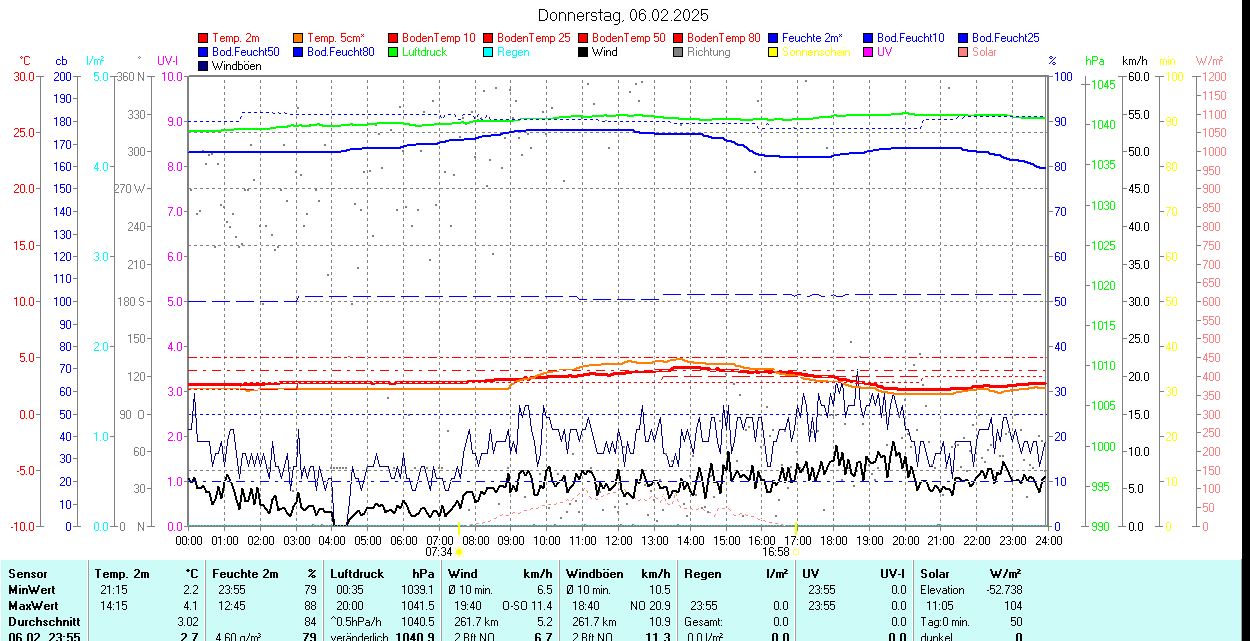This screenshot has width=1250, height=641.
Task: Click the dark blue Windböen legend square
Action: point(204,66)
